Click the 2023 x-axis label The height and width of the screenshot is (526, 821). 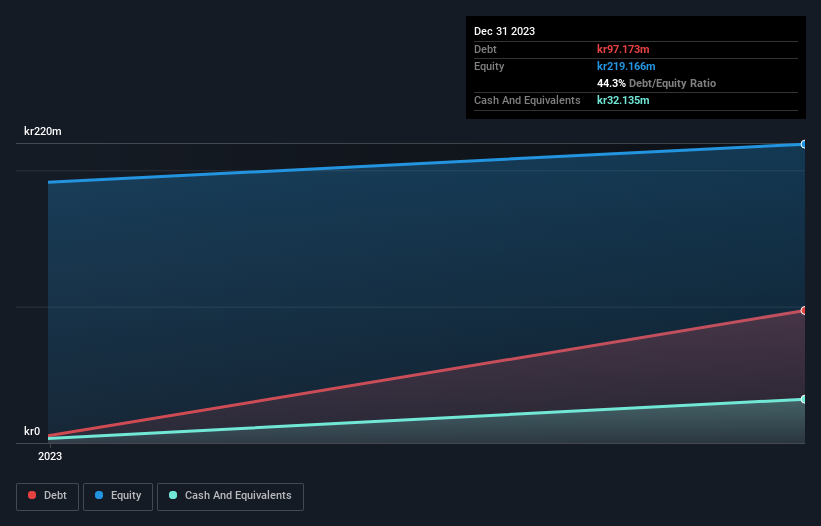click(x=50, y=456)
